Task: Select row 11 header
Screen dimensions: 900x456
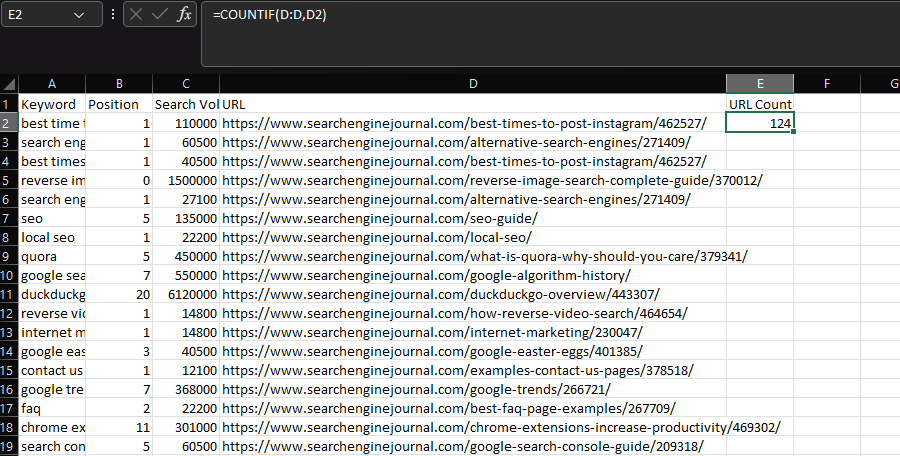Action: (x=9, y=295)
